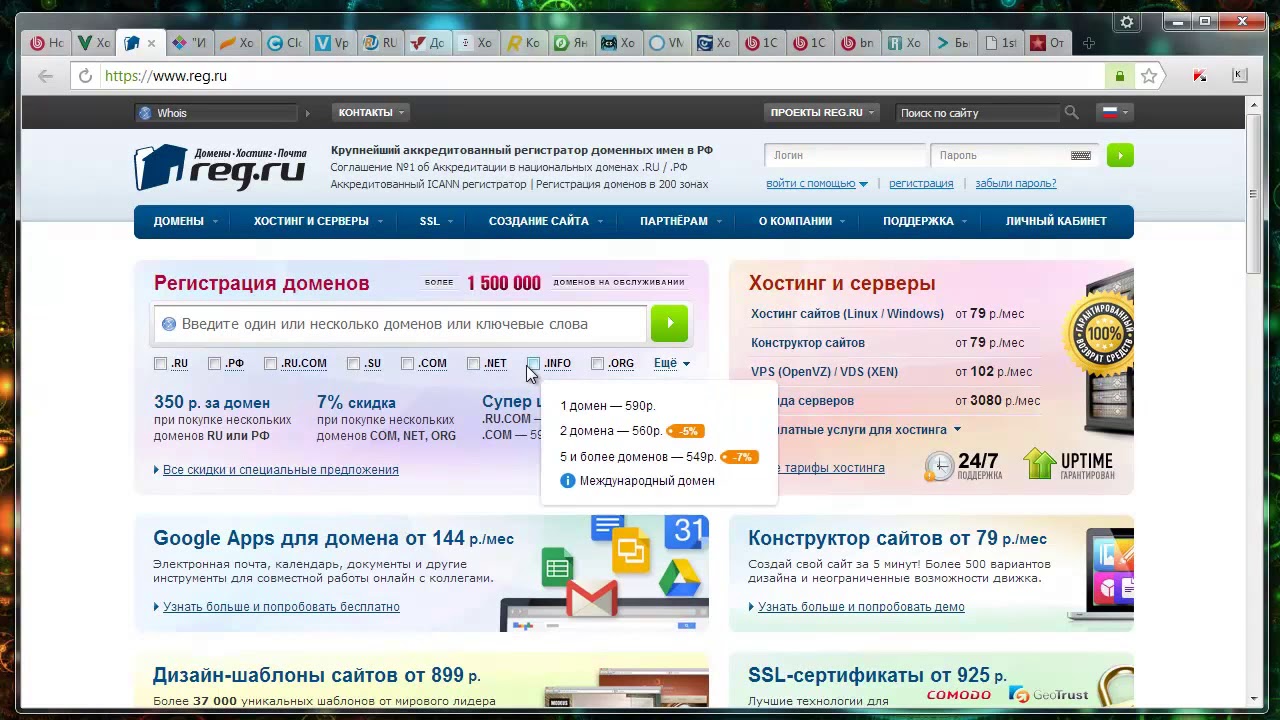Click the site search magnifier icon

pyautogui.click(x=1071, y=113)
